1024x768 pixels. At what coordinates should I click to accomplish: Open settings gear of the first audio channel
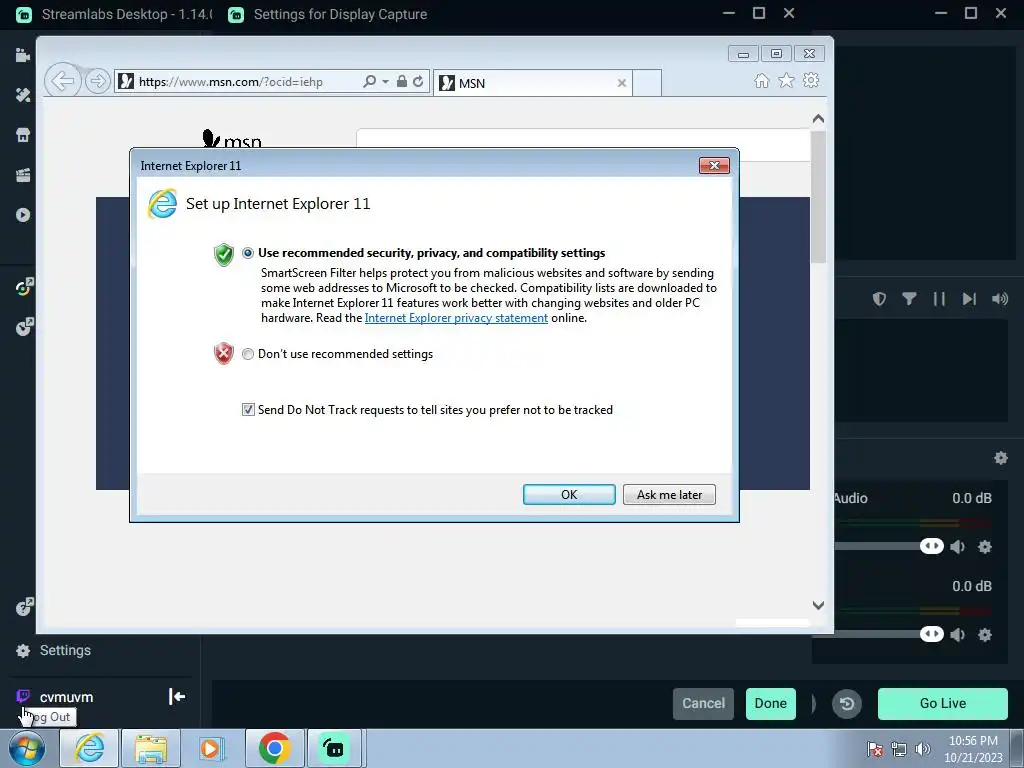coord(985,547)
